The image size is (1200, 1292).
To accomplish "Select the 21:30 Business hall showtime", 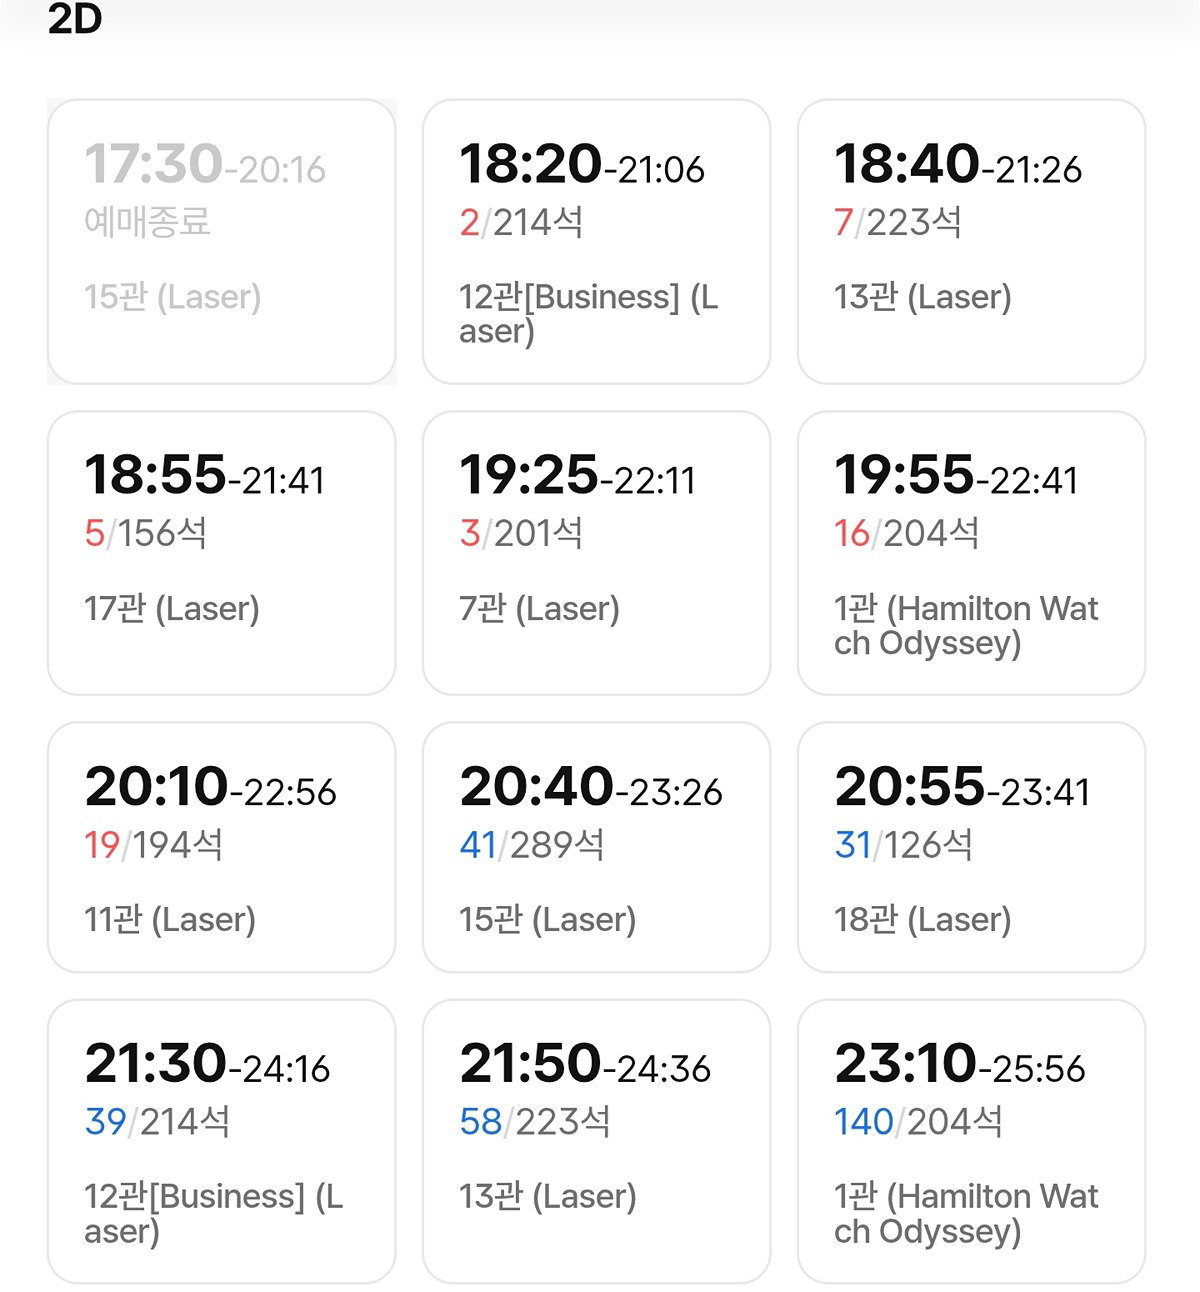I will coord(221,1141).
